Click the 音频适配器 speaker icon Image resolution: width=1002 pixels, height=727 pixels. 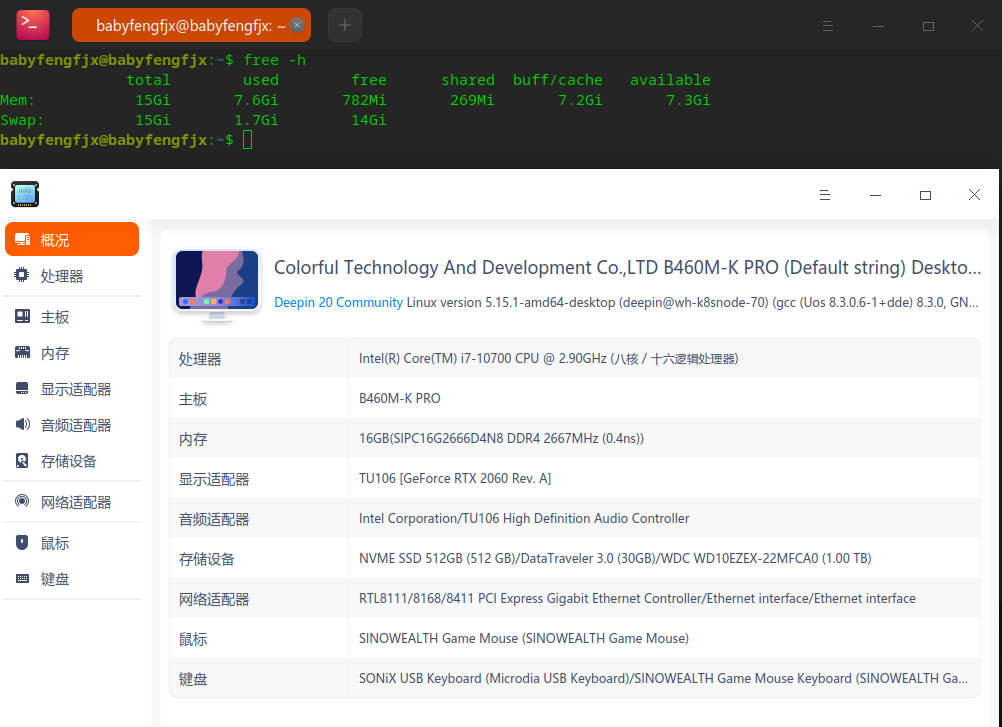coord(22,424)
